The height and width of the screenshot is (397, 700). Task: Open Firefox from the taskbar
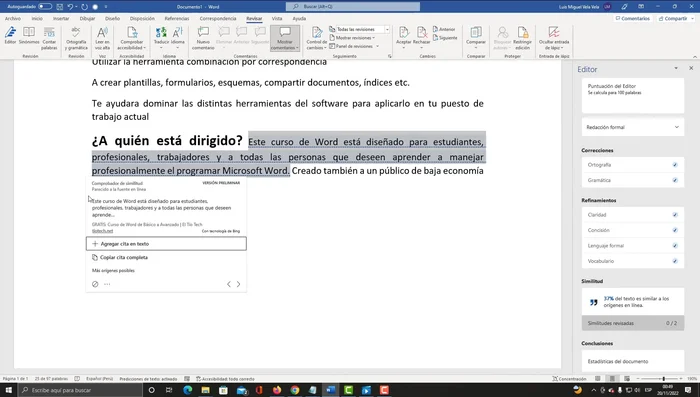click(x=277, y=390)
